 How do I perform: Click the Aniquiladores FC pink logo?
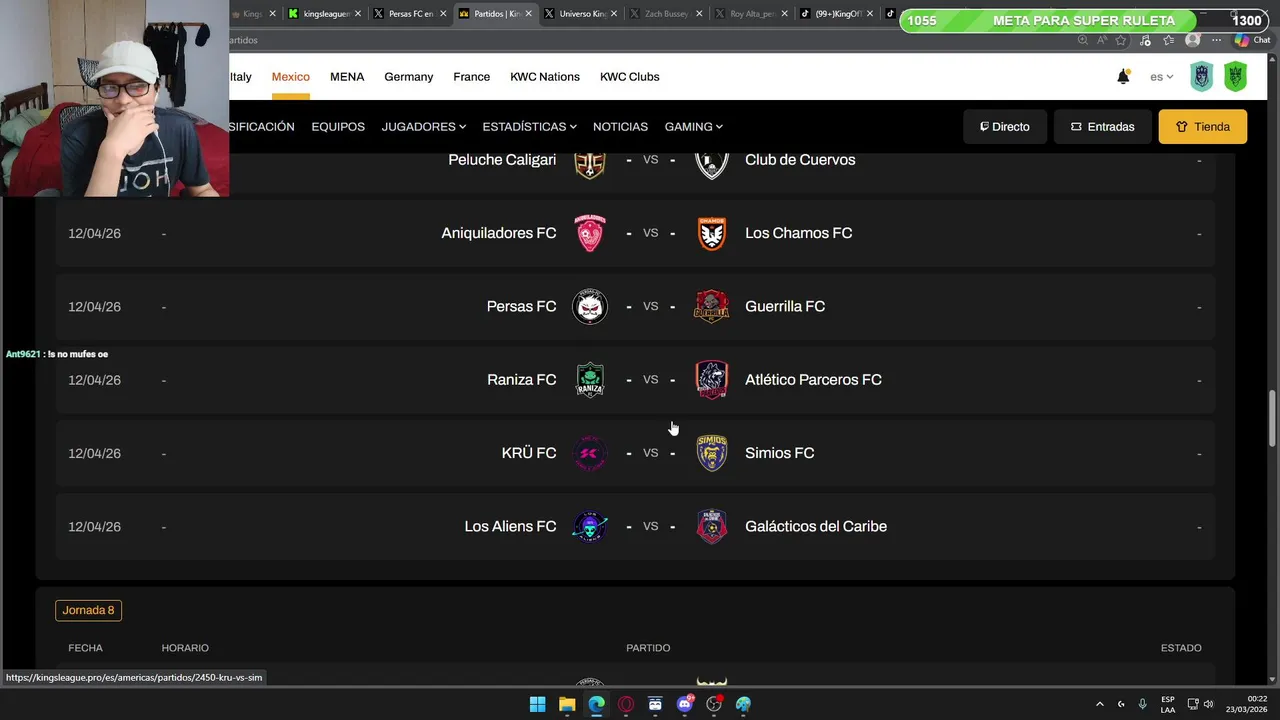590,233
